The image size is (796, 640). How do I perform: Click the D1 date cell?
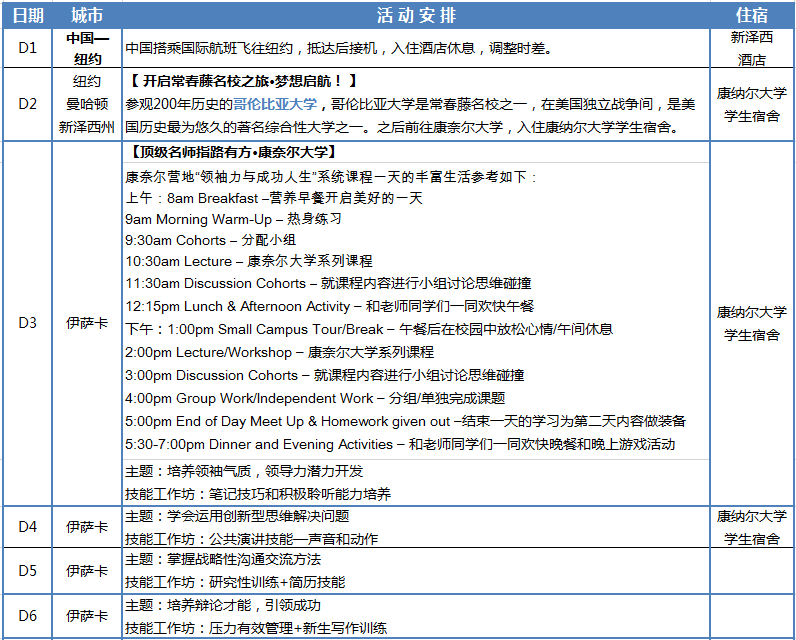(27, 48)
